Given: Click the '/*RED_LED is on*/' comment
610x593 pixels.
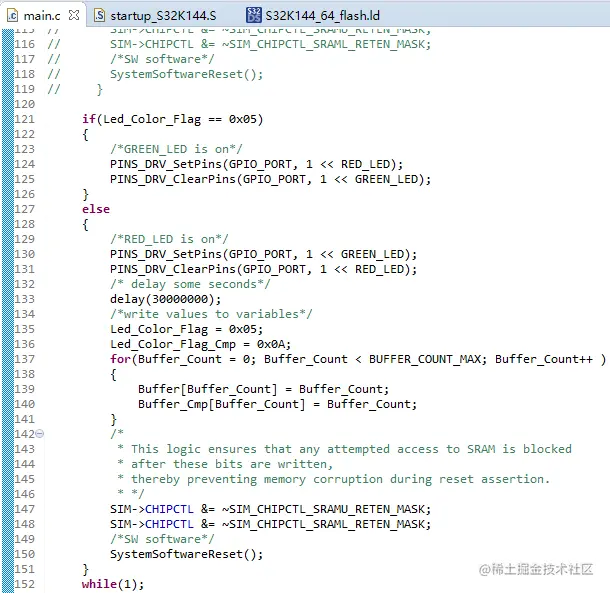Looking at the screenshot, I should 169,239.
